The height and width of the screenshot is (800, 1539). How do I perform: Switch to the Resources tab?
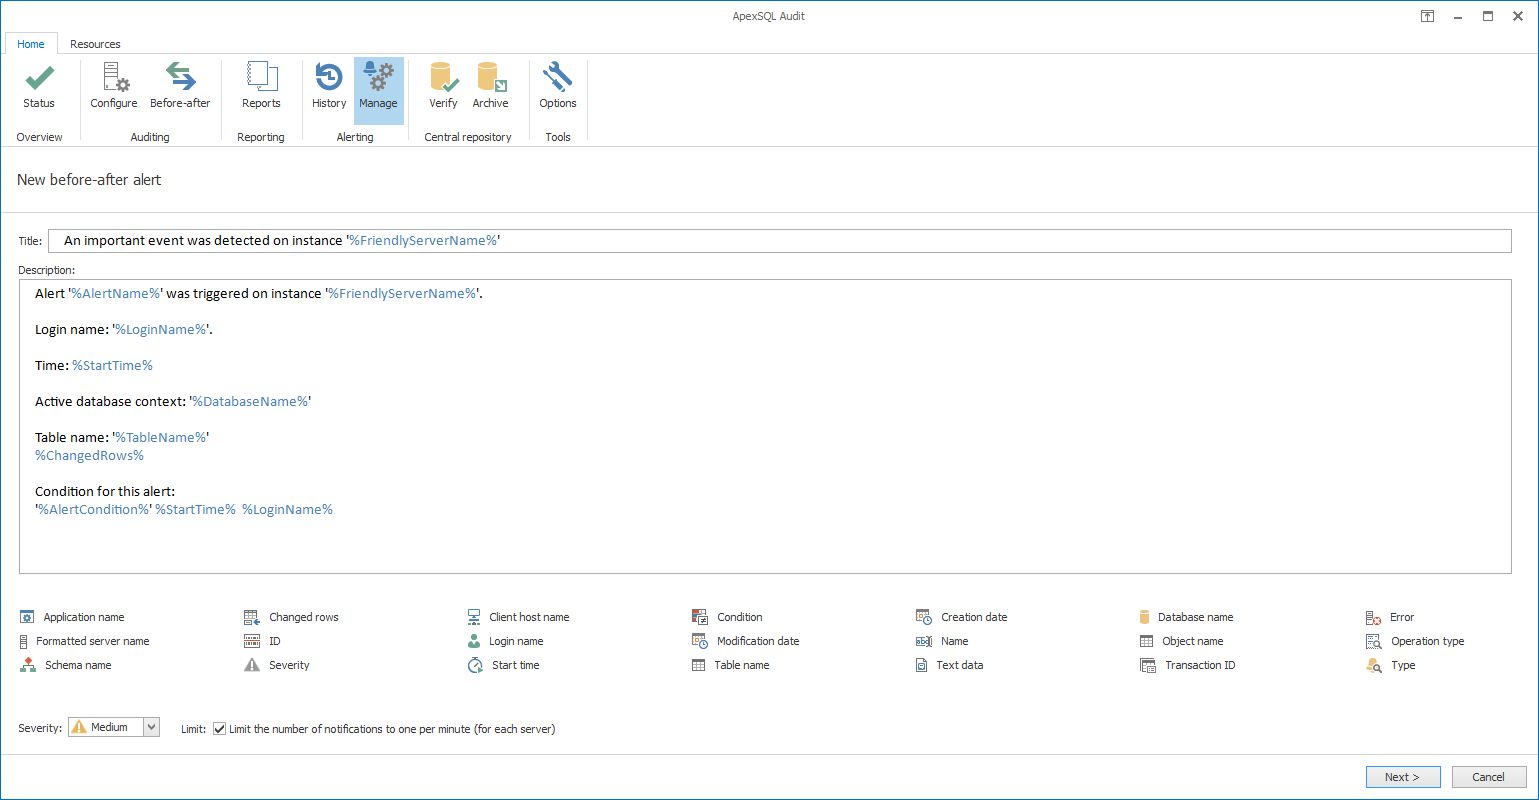[95, 44]
